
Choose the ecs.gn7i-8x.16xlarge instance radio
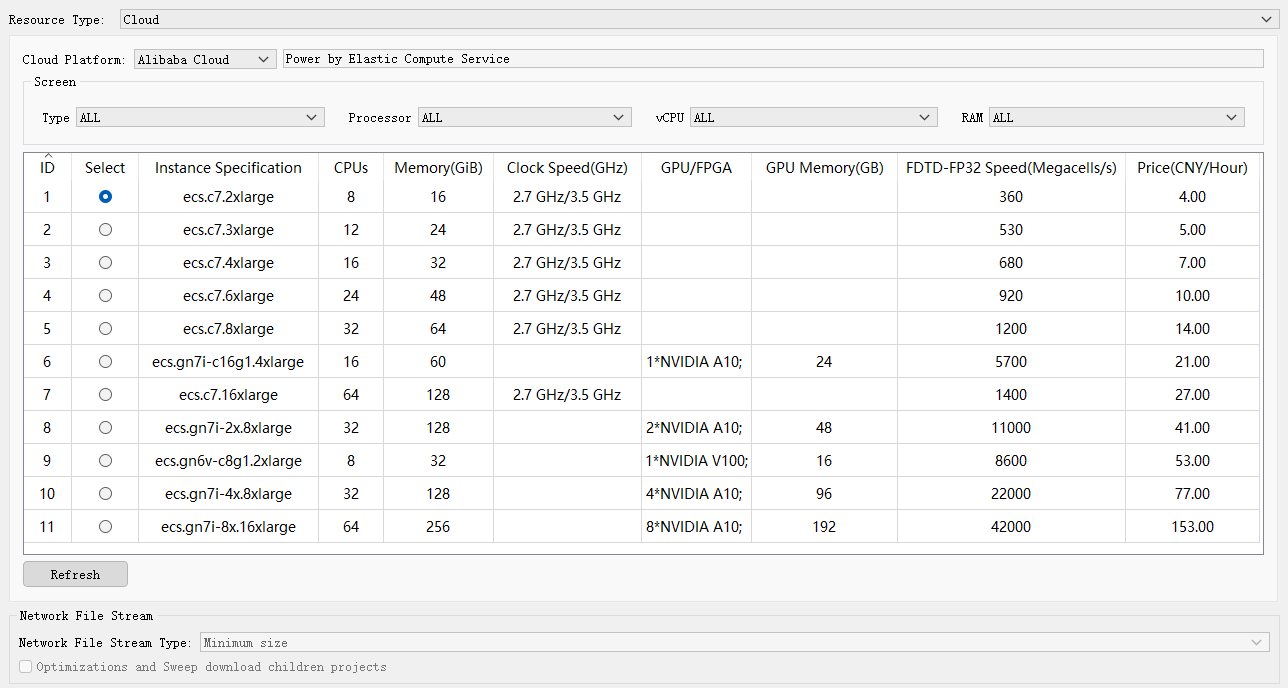click(x=105, y=527)
